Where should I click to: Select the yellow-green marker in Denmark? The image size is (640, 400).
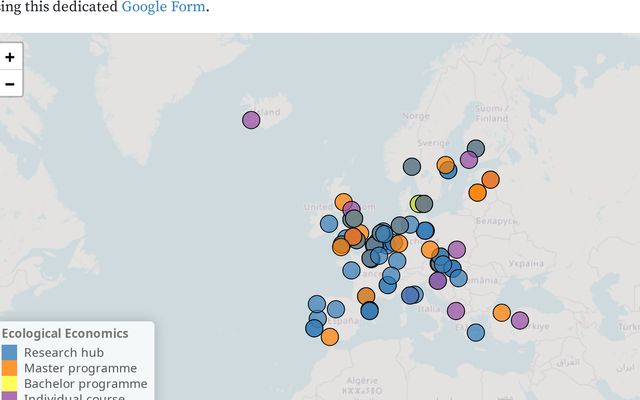point(418,203)
